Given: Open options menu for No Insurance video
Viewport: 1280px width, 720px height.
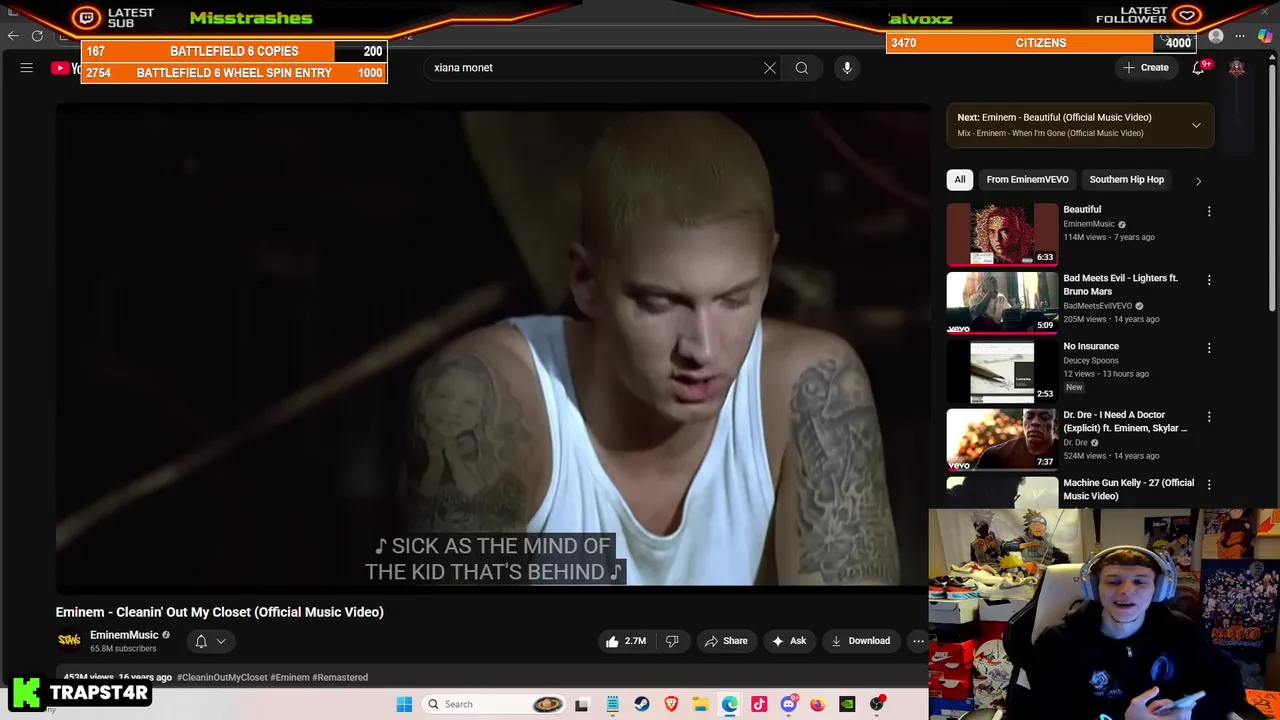Looking at the screenshot, I should point(1209,348).
